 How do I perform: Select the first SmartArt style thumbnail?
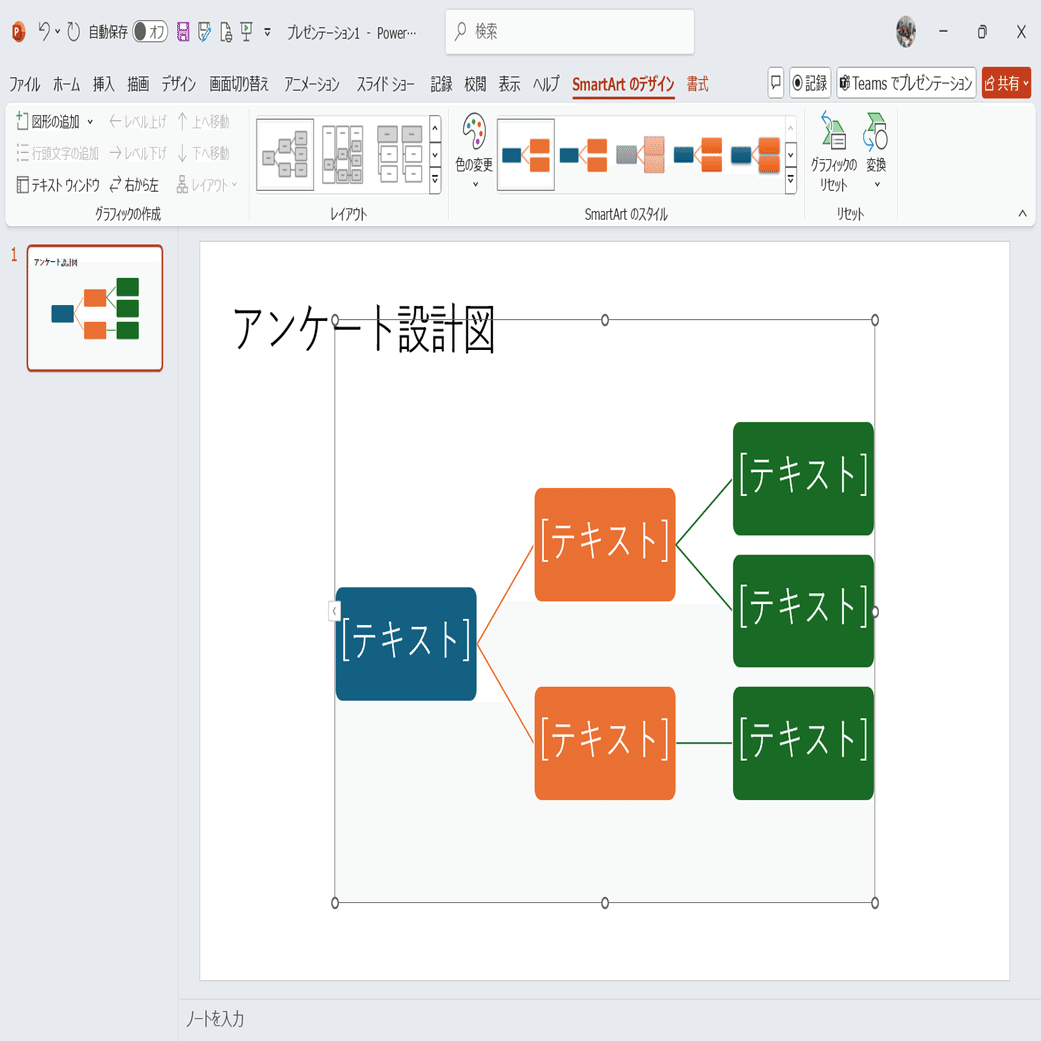(525, 154)
